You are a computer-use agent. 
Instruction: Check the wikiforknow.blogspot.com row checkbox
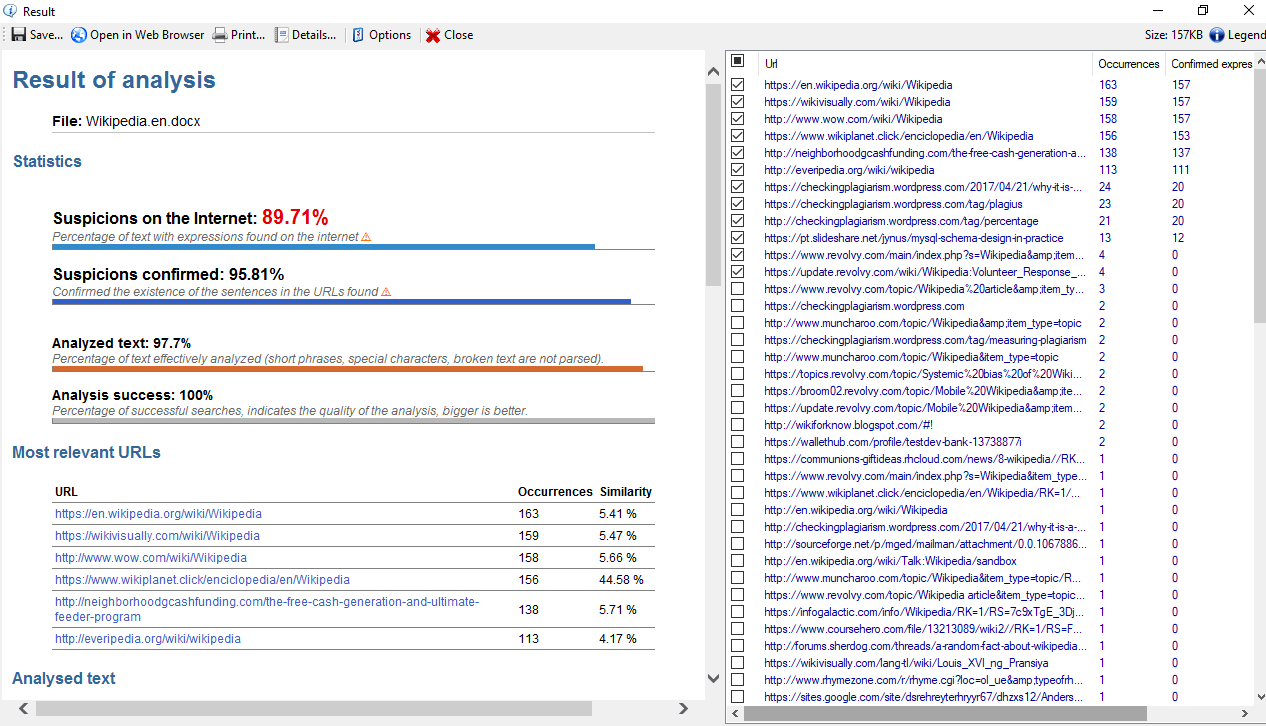coord(737,425)
